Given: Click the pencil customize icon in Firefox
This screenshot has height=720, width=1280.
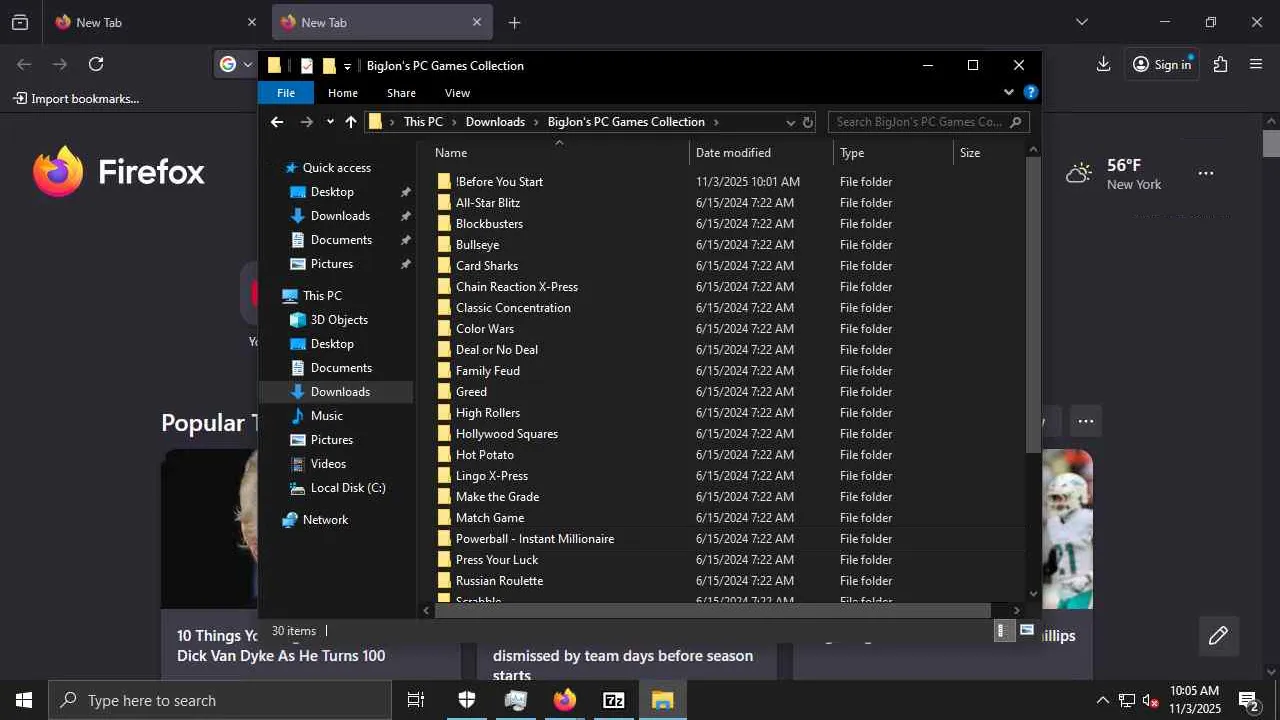Looking at the screenshot, I should 1218,636.
